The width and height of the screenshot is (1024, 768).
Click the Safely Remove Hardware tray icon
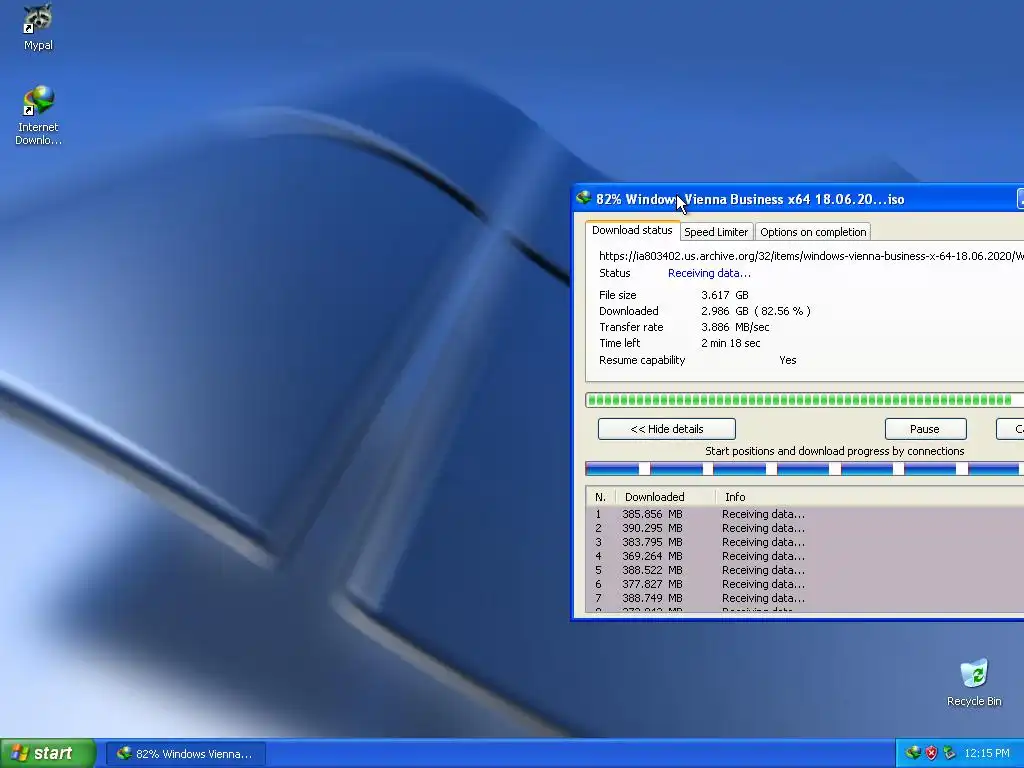pyautogui.click(x=949, y=753)
